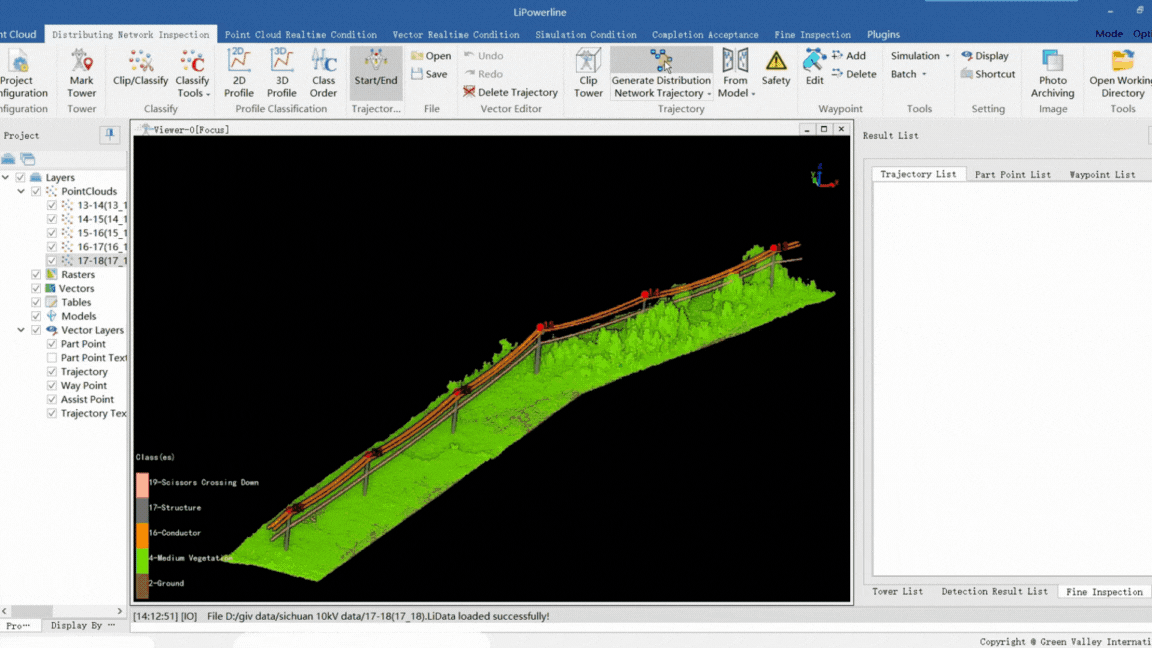This screenshot has height=648, width=1152.
Task: Open the Completion Acceptance ribbon tab
Action: (x=705, y=35)
